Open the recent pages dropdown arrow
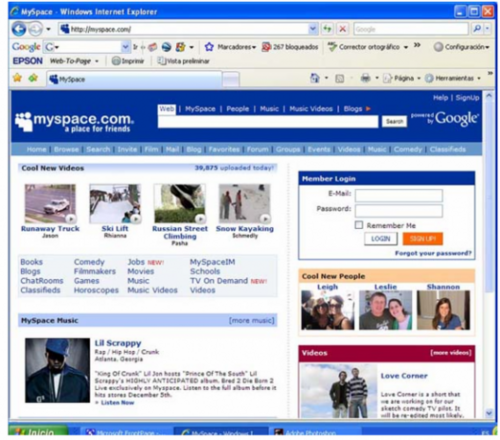 (49, 29)
